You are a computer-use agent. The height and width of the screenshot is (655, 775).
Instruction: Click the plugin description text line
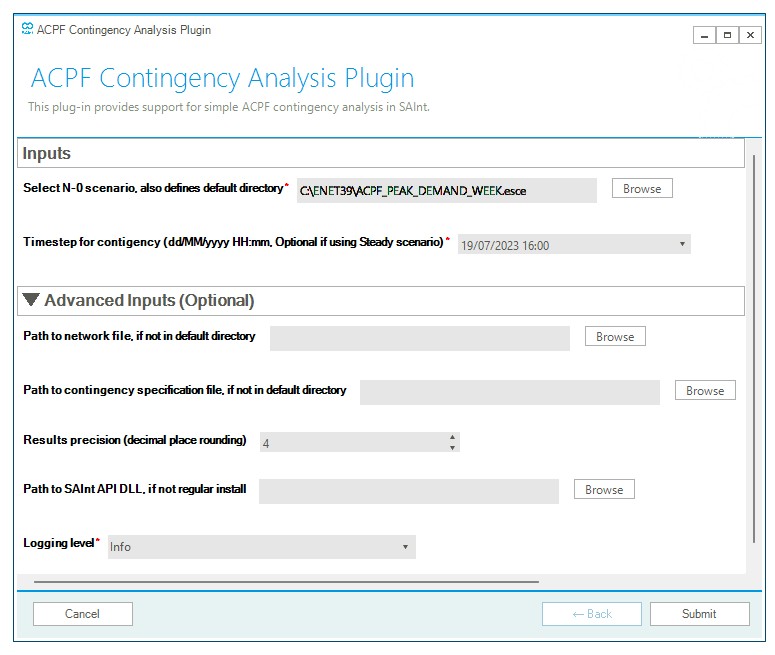point(229,107)
